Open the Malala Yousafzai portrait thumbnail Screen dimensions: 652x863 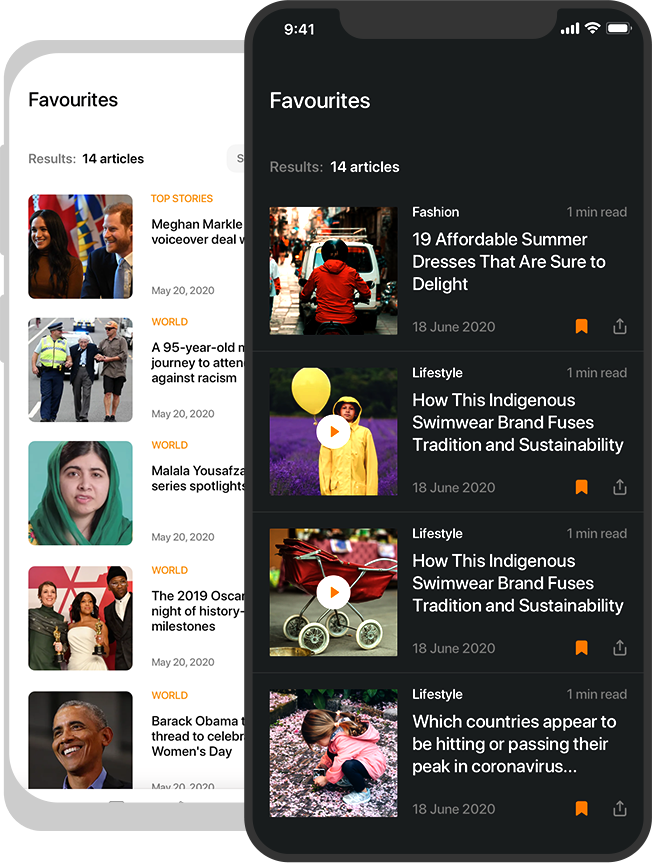click(x=80, y=493)
